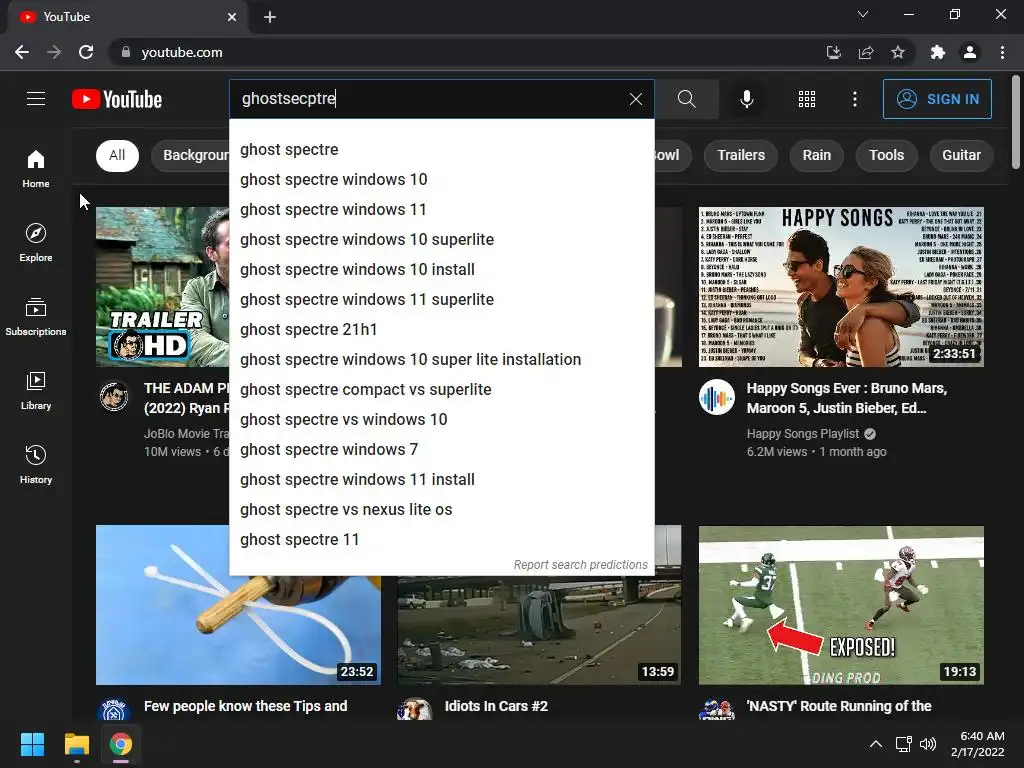Choose suggestion 'ghost spectre 21h1'
This screenshot has width=1024, height=768.
pos(442,330)
